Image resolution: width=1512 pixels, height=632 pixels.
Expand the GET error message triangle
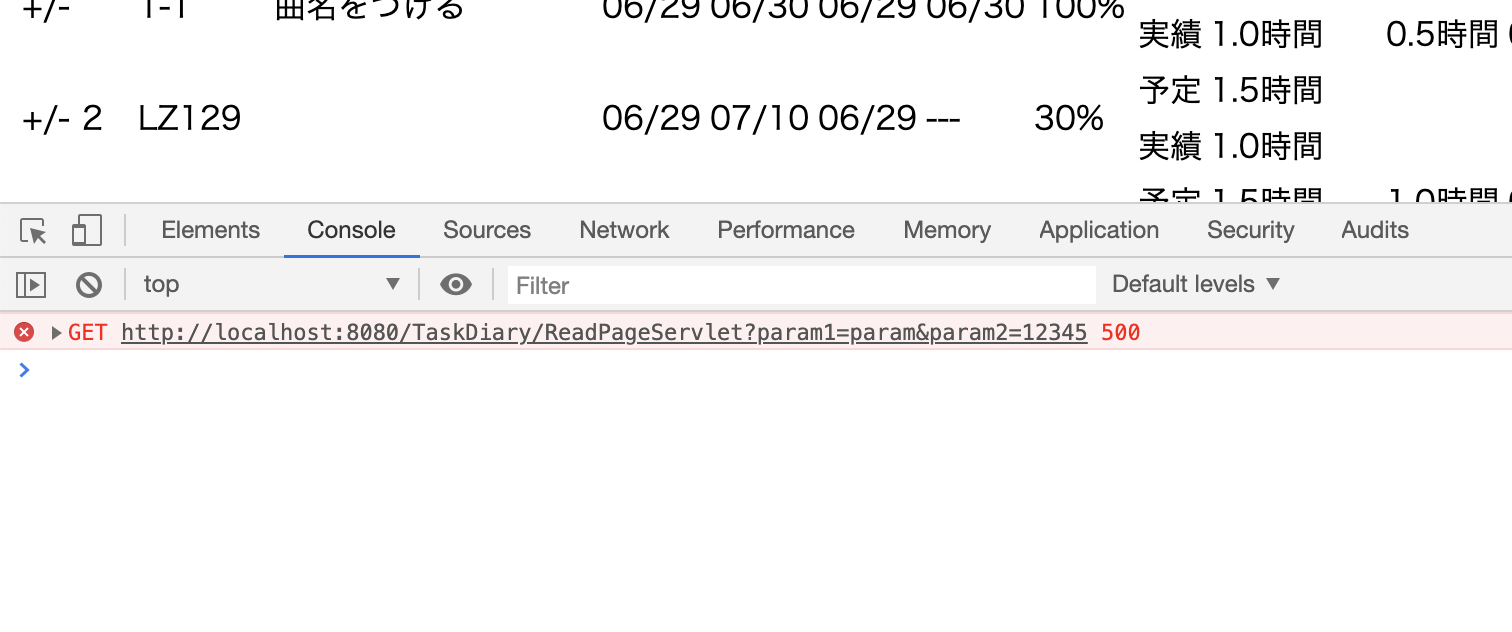coord(56,332)
